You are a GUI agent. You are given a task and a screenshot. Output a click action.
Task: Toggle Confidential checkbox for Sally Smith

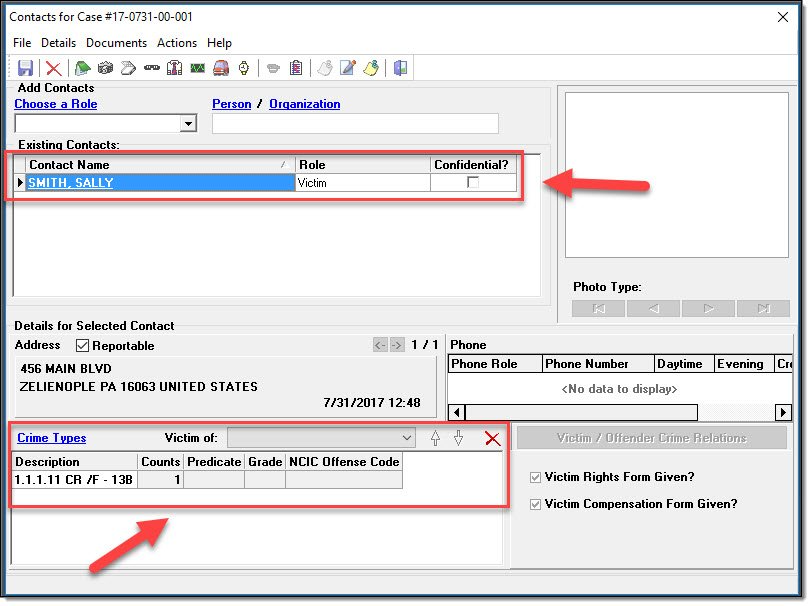point(473,183)
